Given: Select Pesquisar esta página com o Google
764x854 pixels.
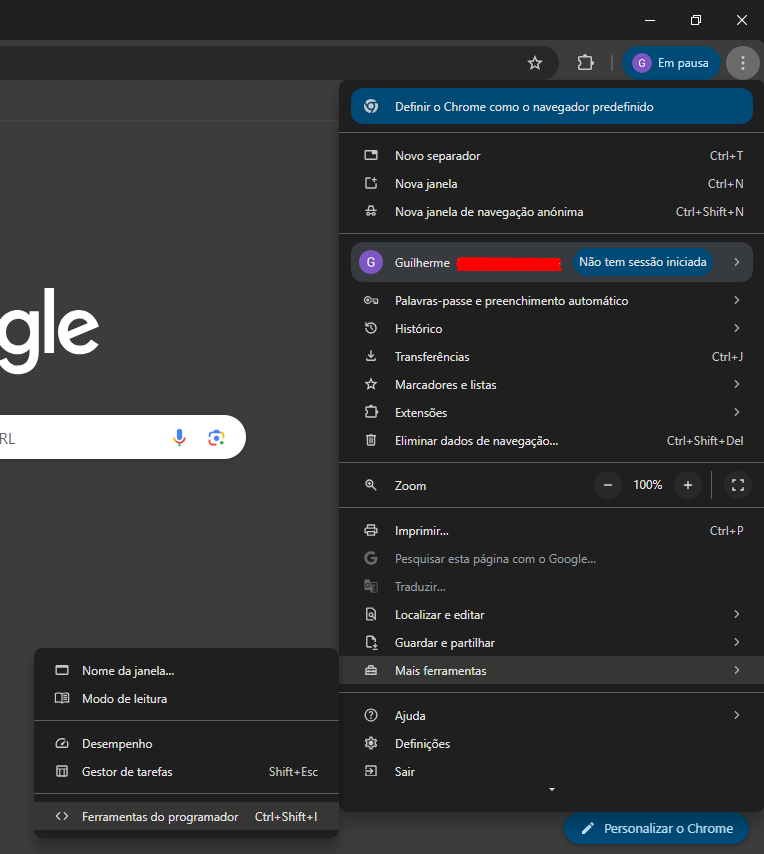Looking at the screenshot, I should [x=552, y=559].
